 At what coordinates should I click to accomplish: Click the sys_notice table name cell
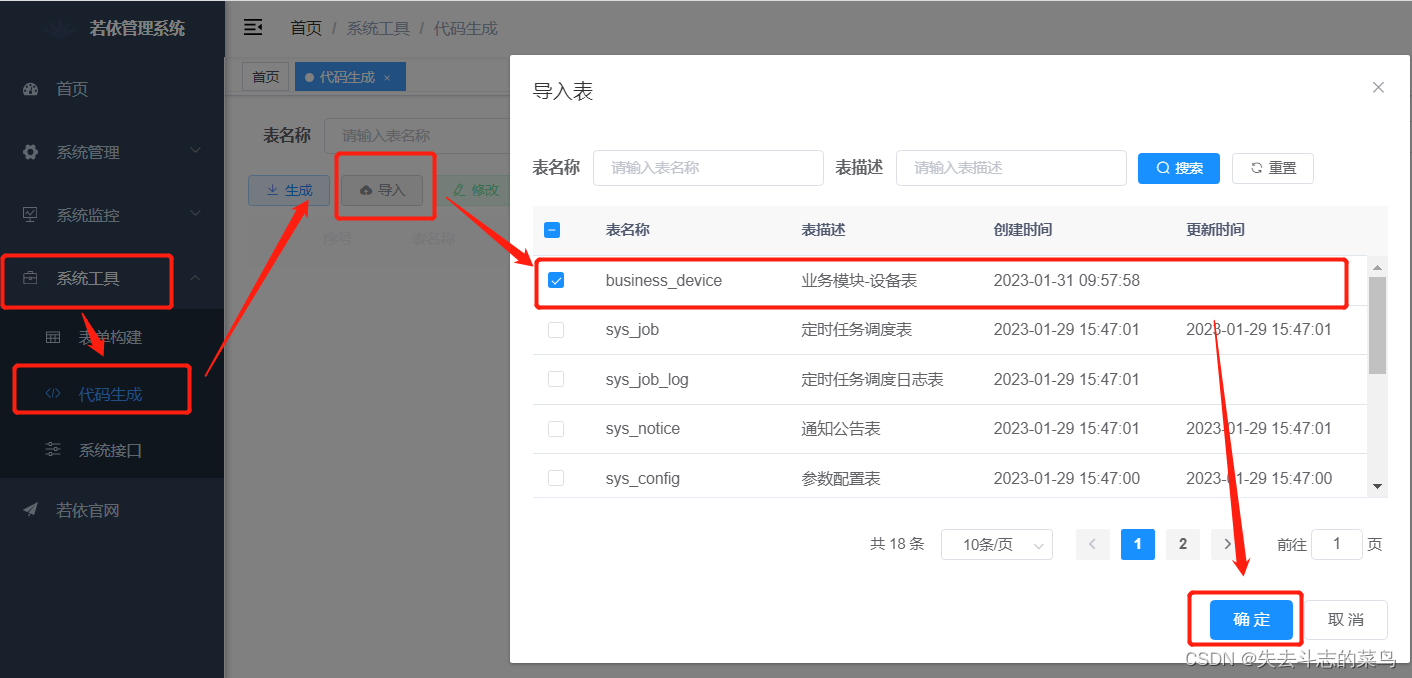point(643,429)
